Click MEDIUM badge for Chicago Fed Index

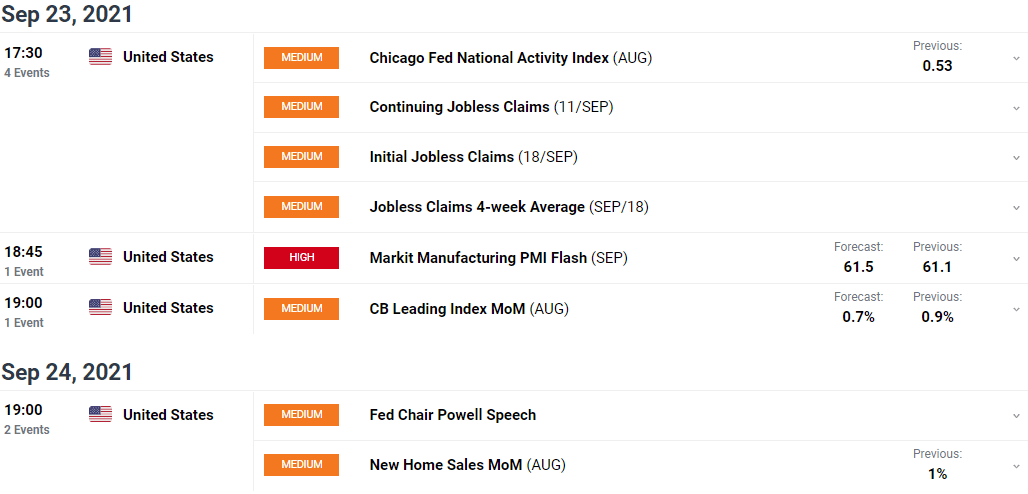coord(302,58)
